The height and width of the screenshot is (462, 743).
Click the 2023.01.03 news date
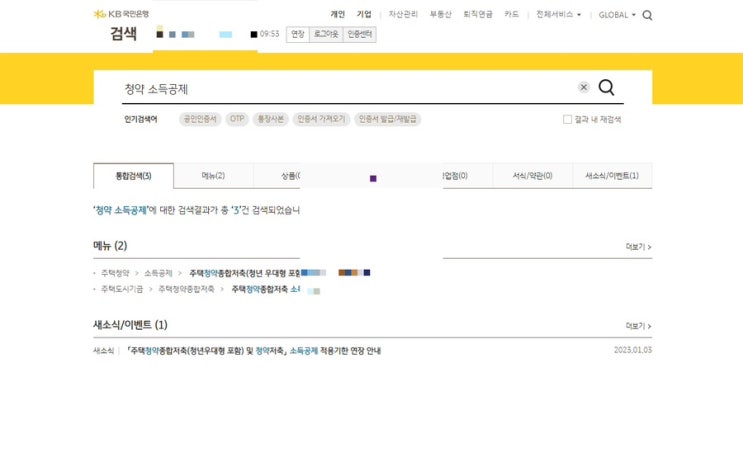633,350
